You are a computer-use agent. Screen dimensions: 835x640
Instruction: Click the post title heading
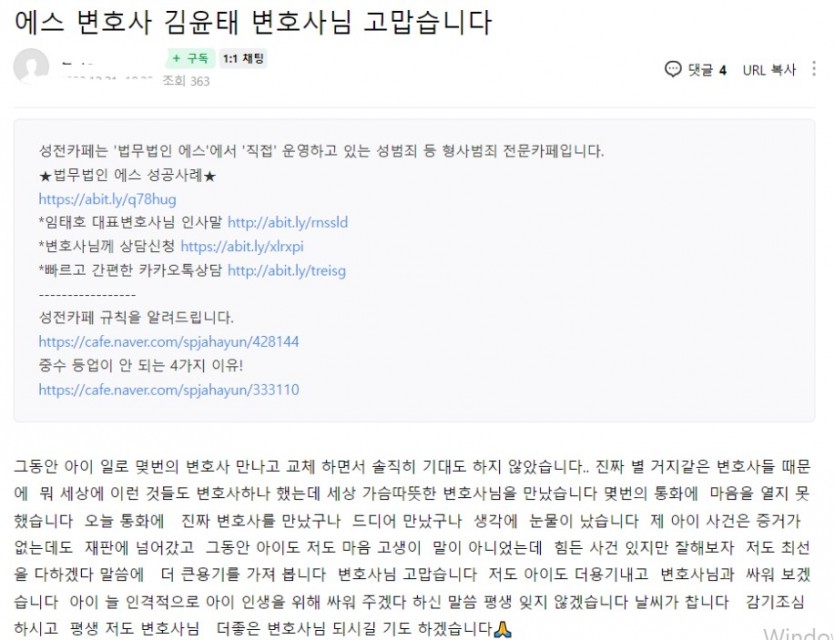(x=253, y=22)
